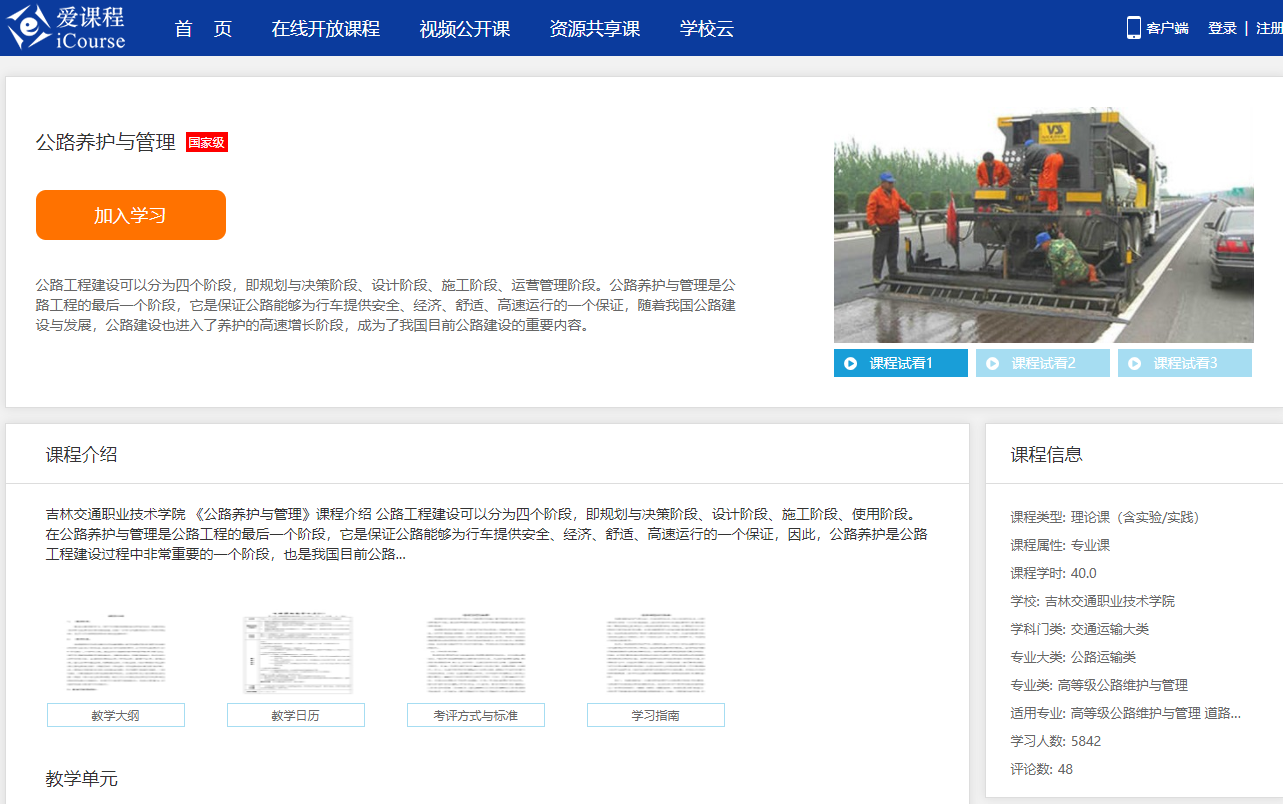Navigate to 资源共享课 section
The width and height of the screenshot is (1283, 804).
[594, 29]
